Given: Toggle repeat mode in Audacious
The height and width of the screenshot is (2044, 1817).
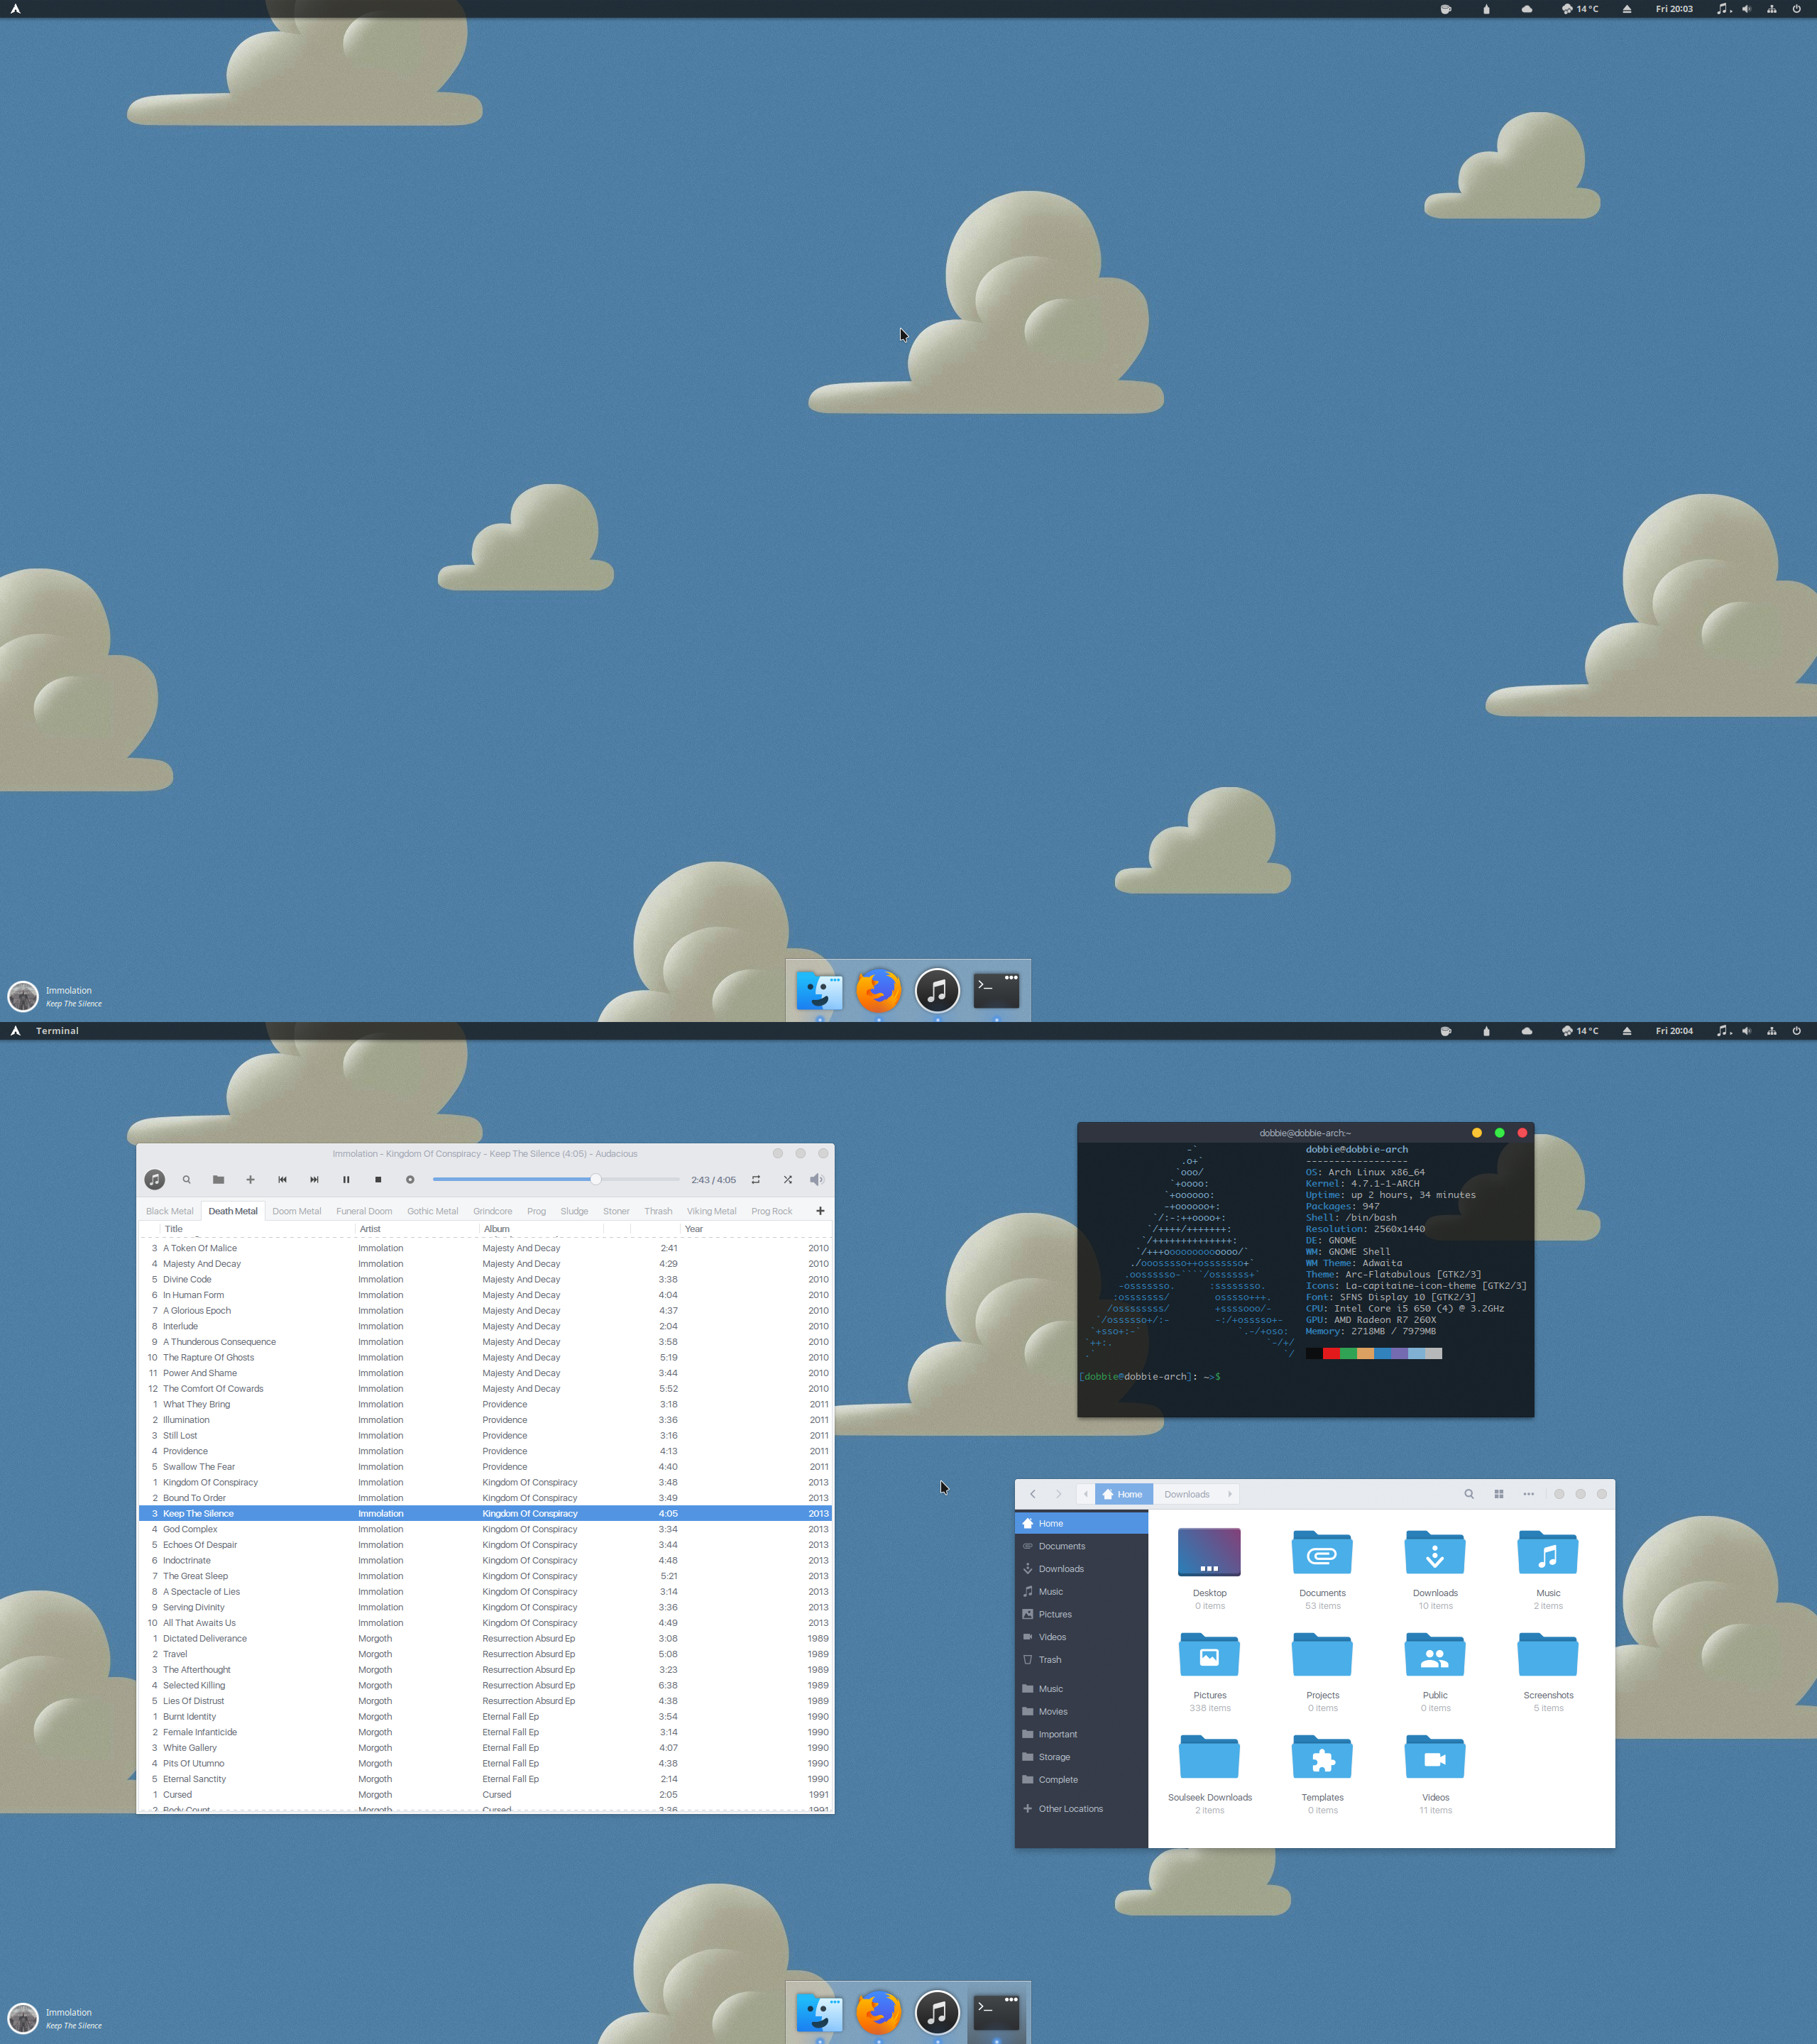Looking at the screenshot, I should [x=756, y=1180].
